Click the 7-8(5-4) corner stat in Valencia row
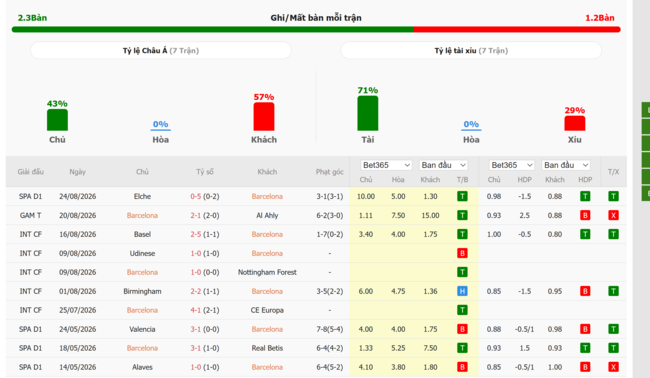The width and height of the screenshot is (650, 378). pos(330,329)
